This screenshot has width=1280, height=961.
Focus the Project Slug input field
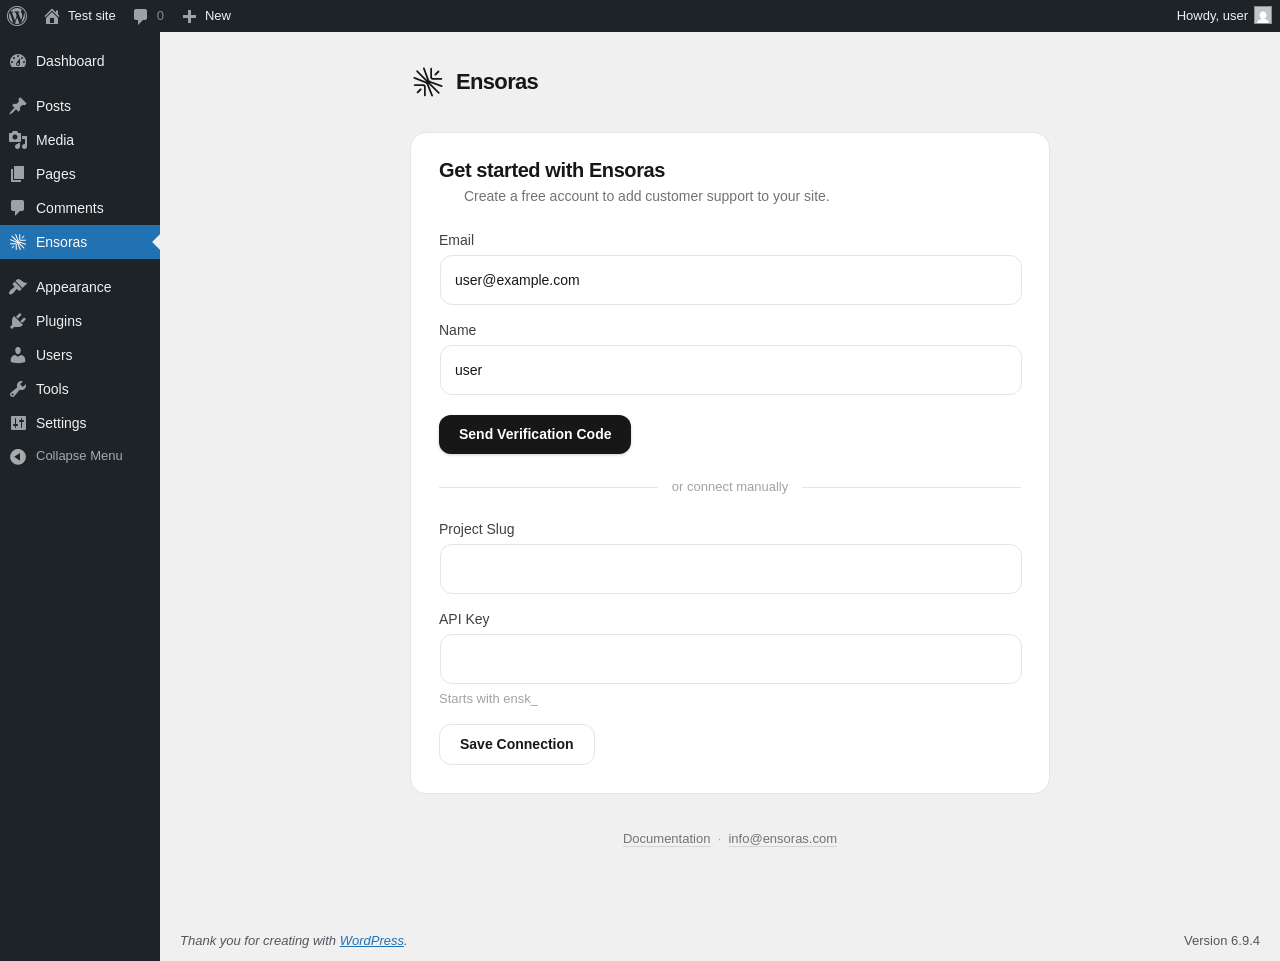pyautogui.click(x=731, y=569)
